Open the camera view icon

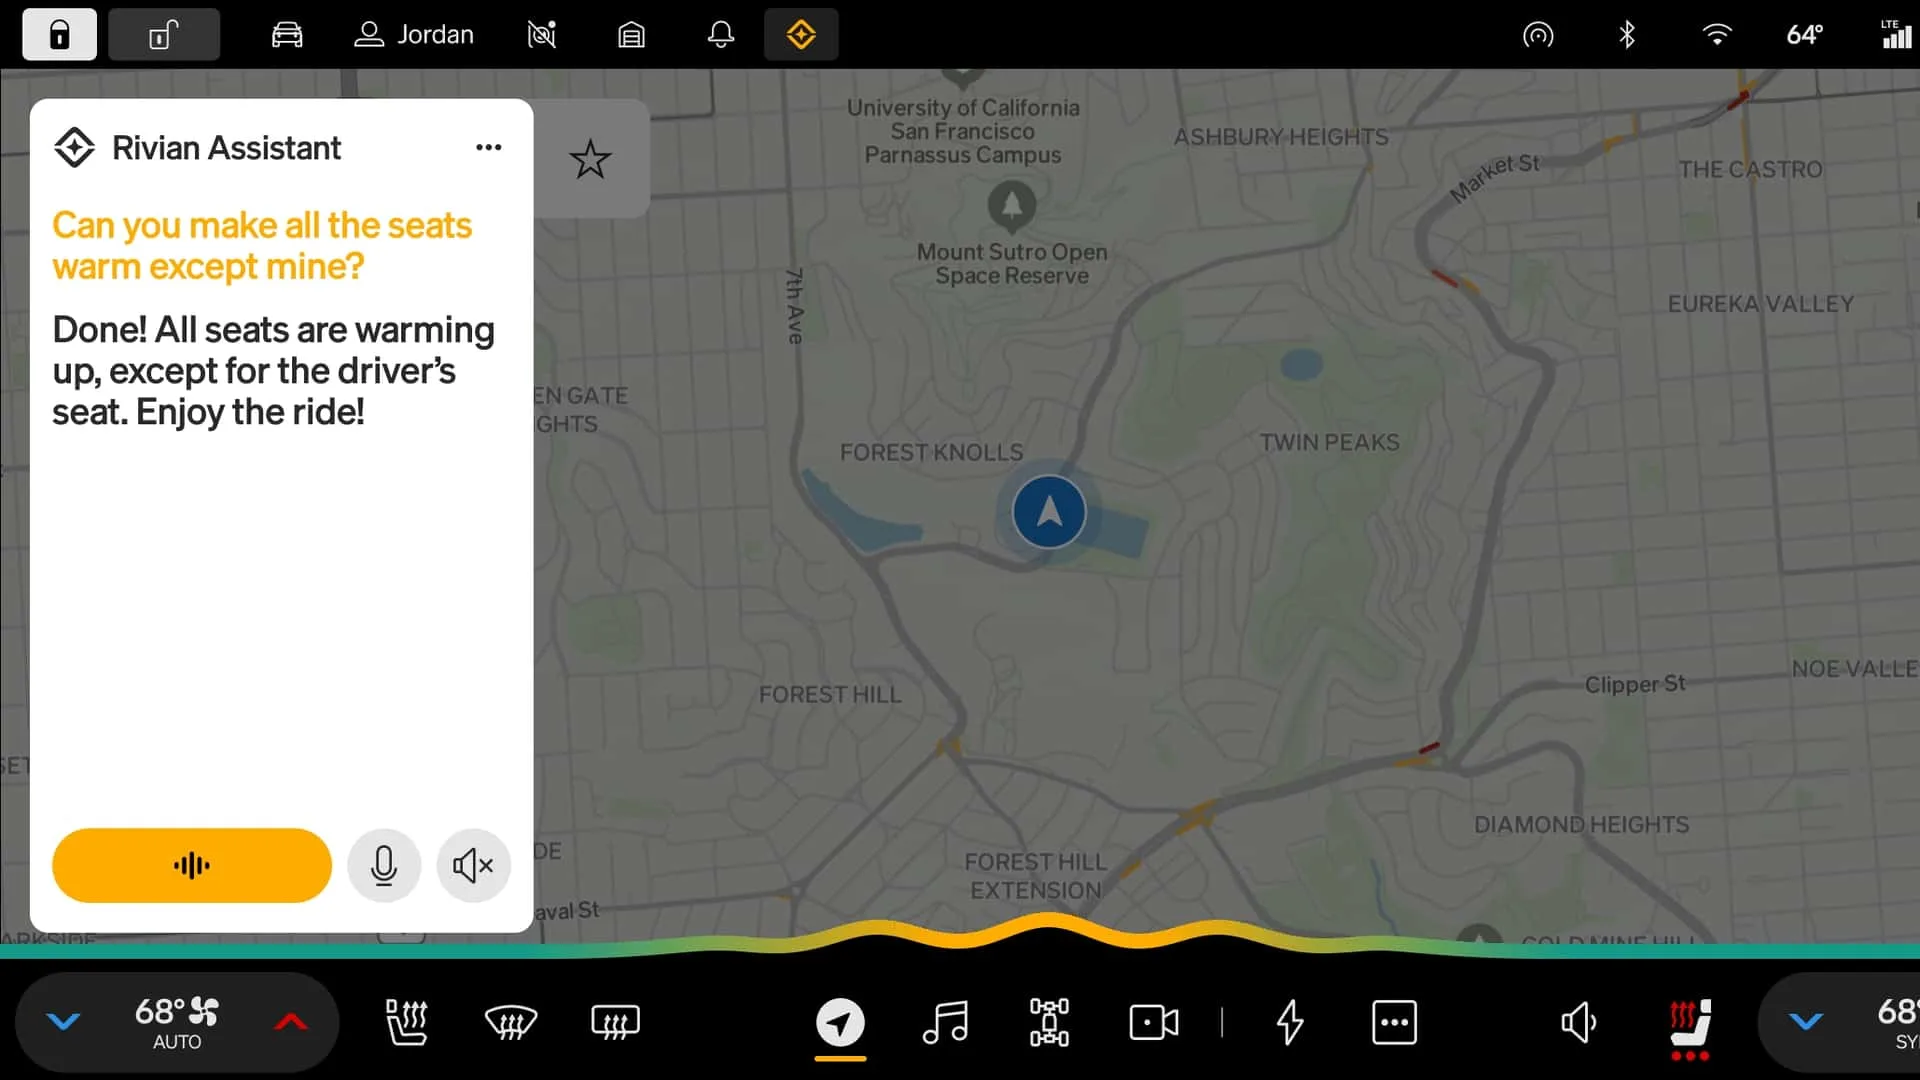(1153, 1022)
